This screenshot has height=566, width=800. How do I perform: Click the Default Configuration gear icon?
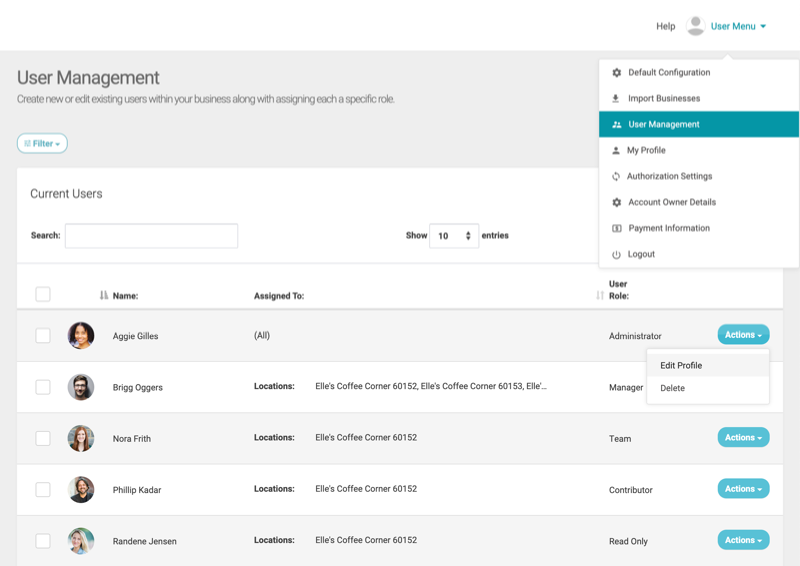[616, 73]
